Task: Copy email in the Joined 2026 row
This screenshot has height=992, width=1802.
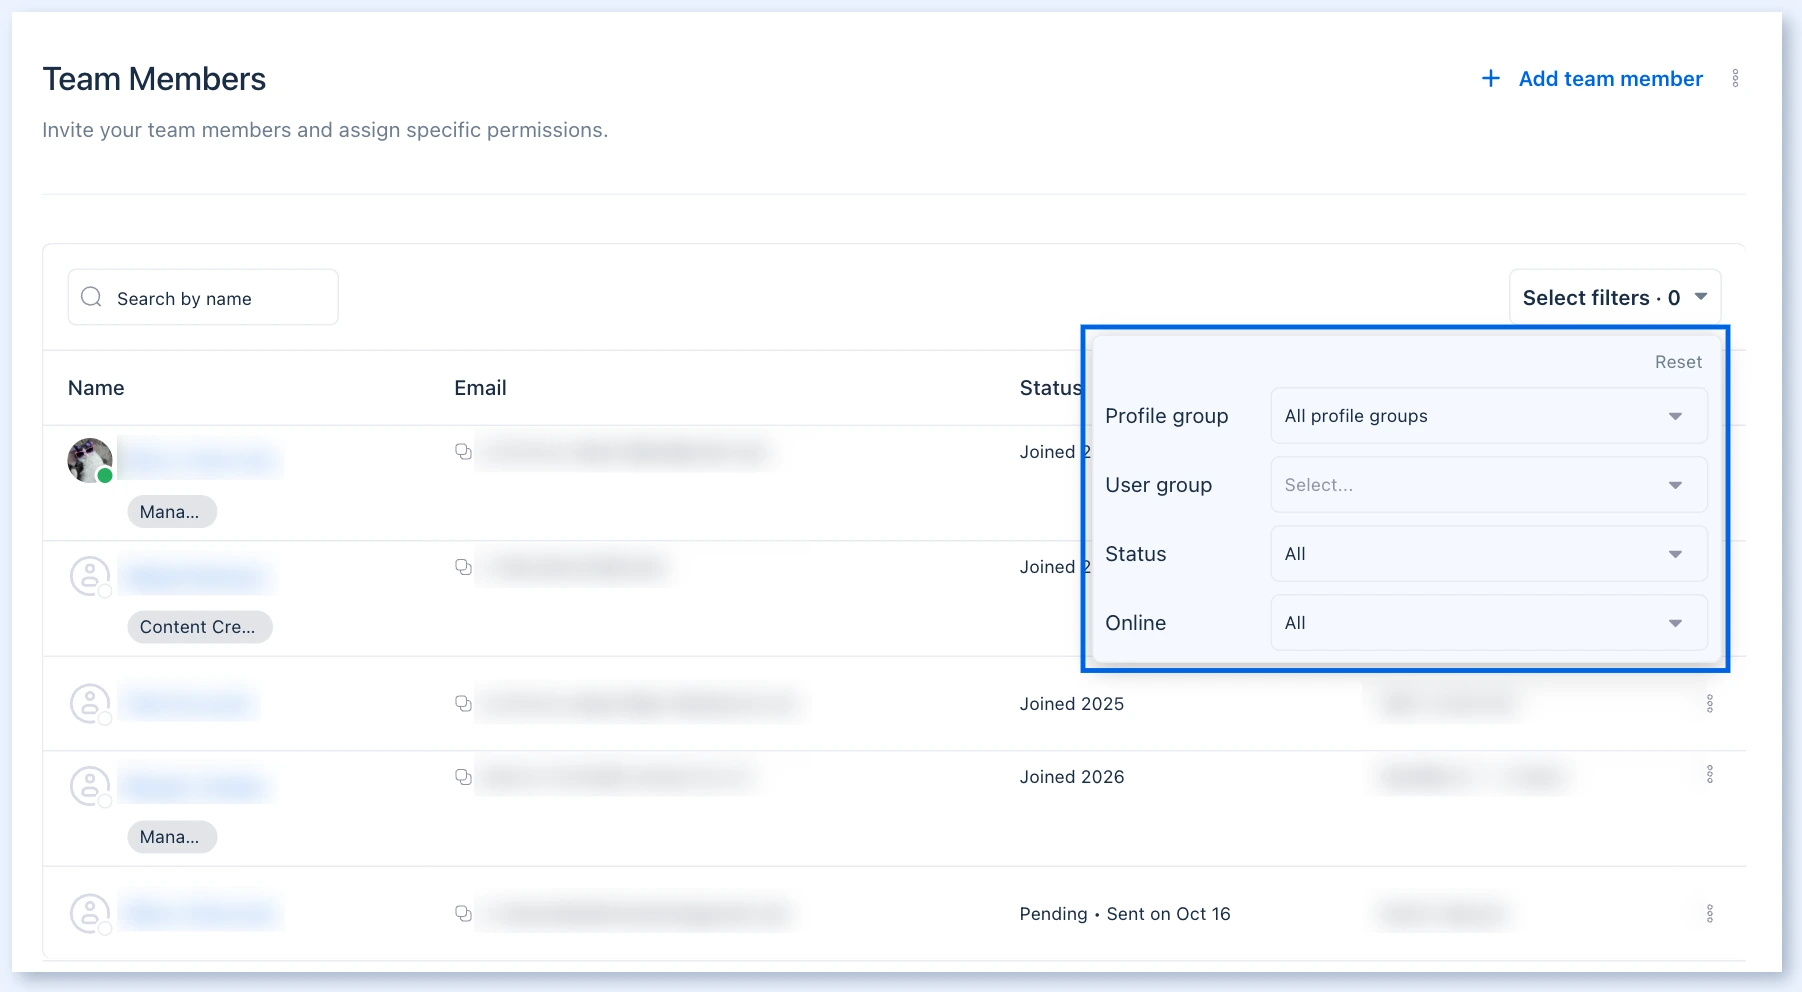Action: 463,777
